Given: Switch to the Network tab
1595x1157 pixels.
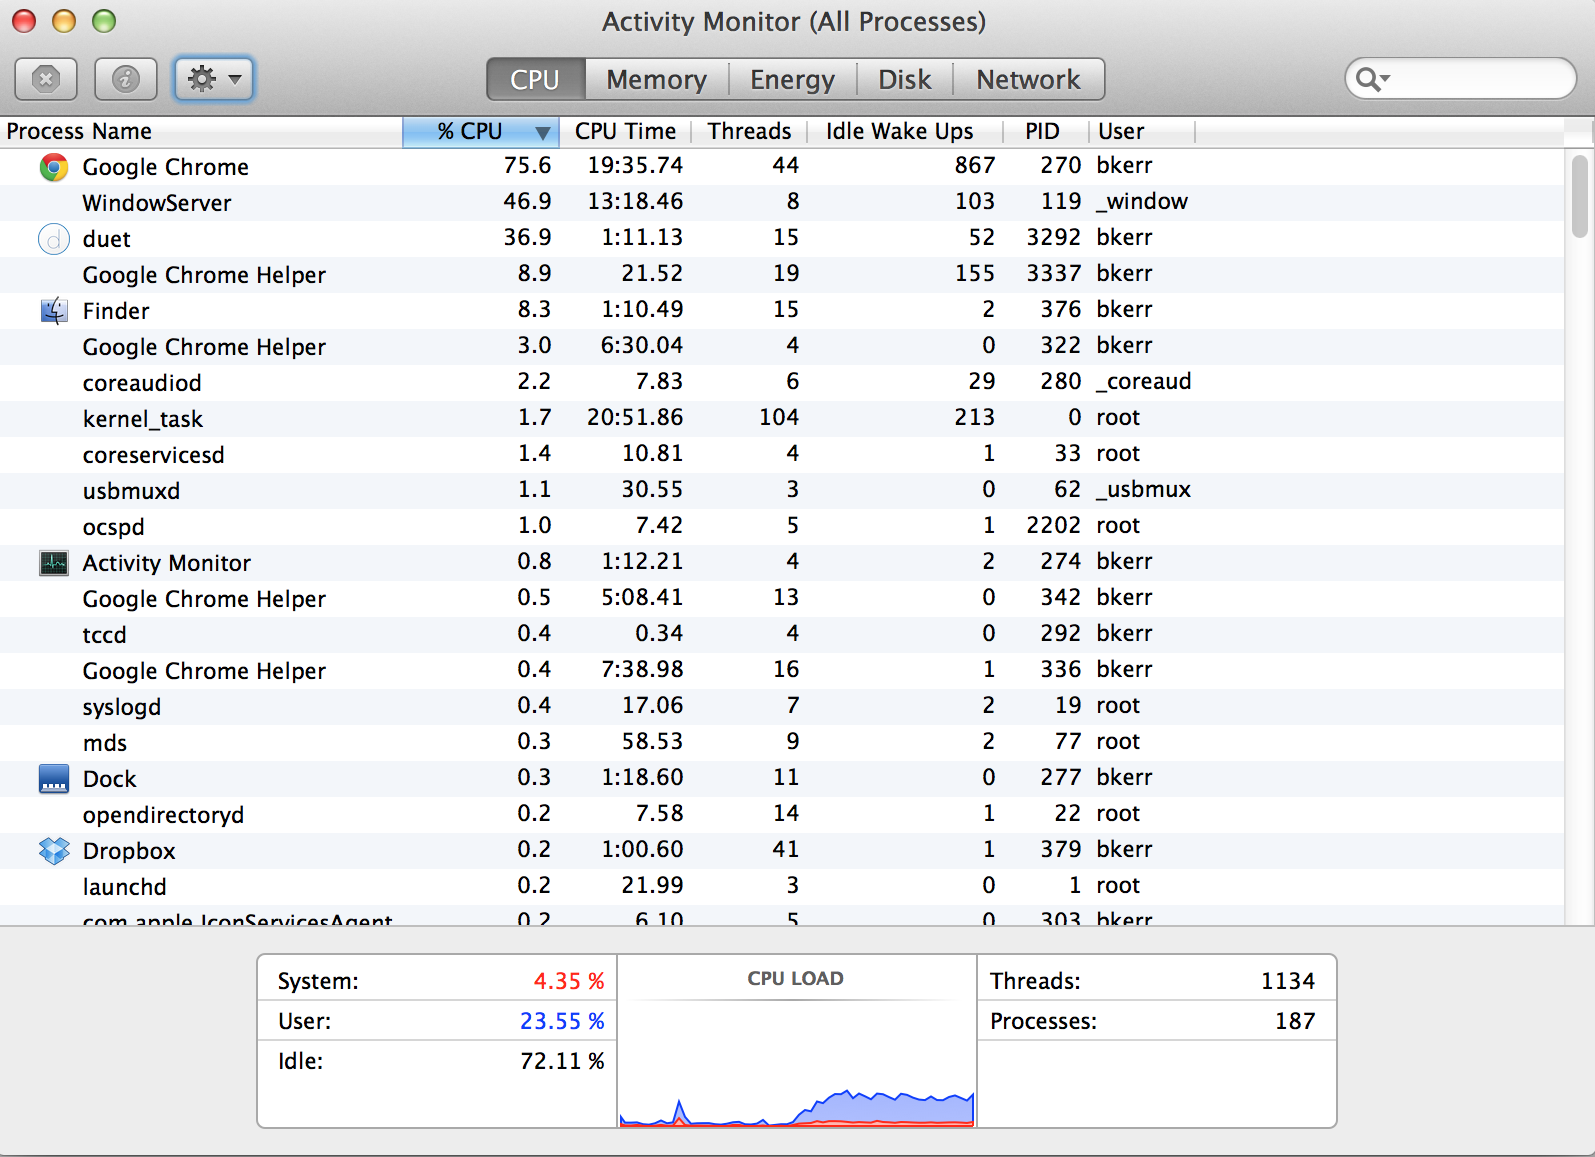Looking at the screenshot, I should 1029,79.
